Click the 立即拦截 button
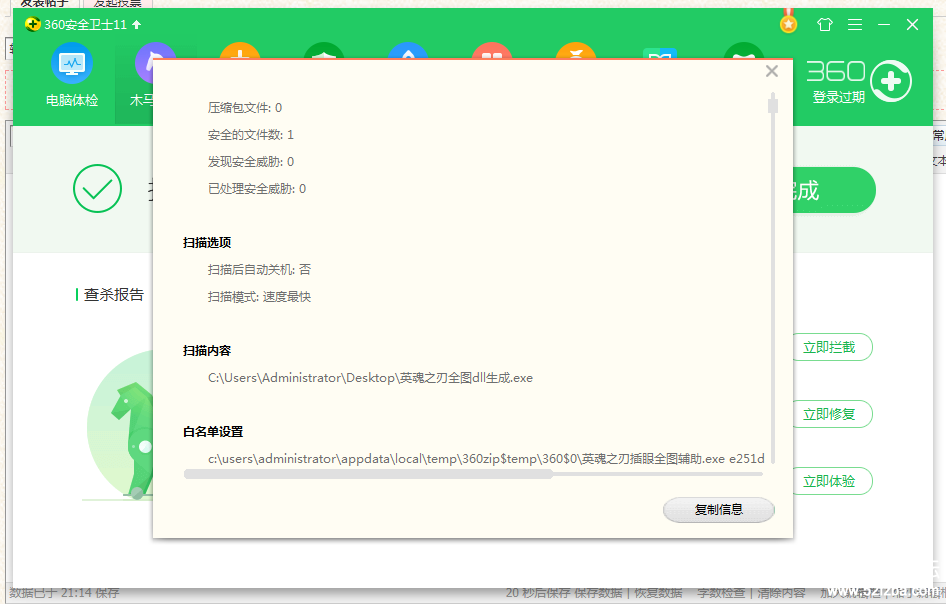Image resolution: width=946 pixels, height=604 pixels. (833, 347)
